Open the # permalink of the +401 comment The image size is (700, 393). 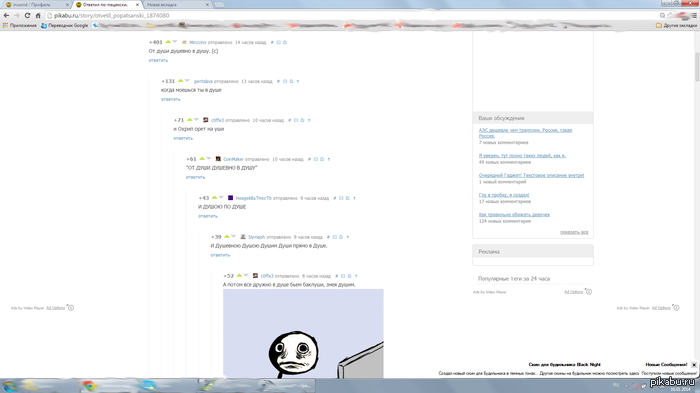click(x=272, y=42)
